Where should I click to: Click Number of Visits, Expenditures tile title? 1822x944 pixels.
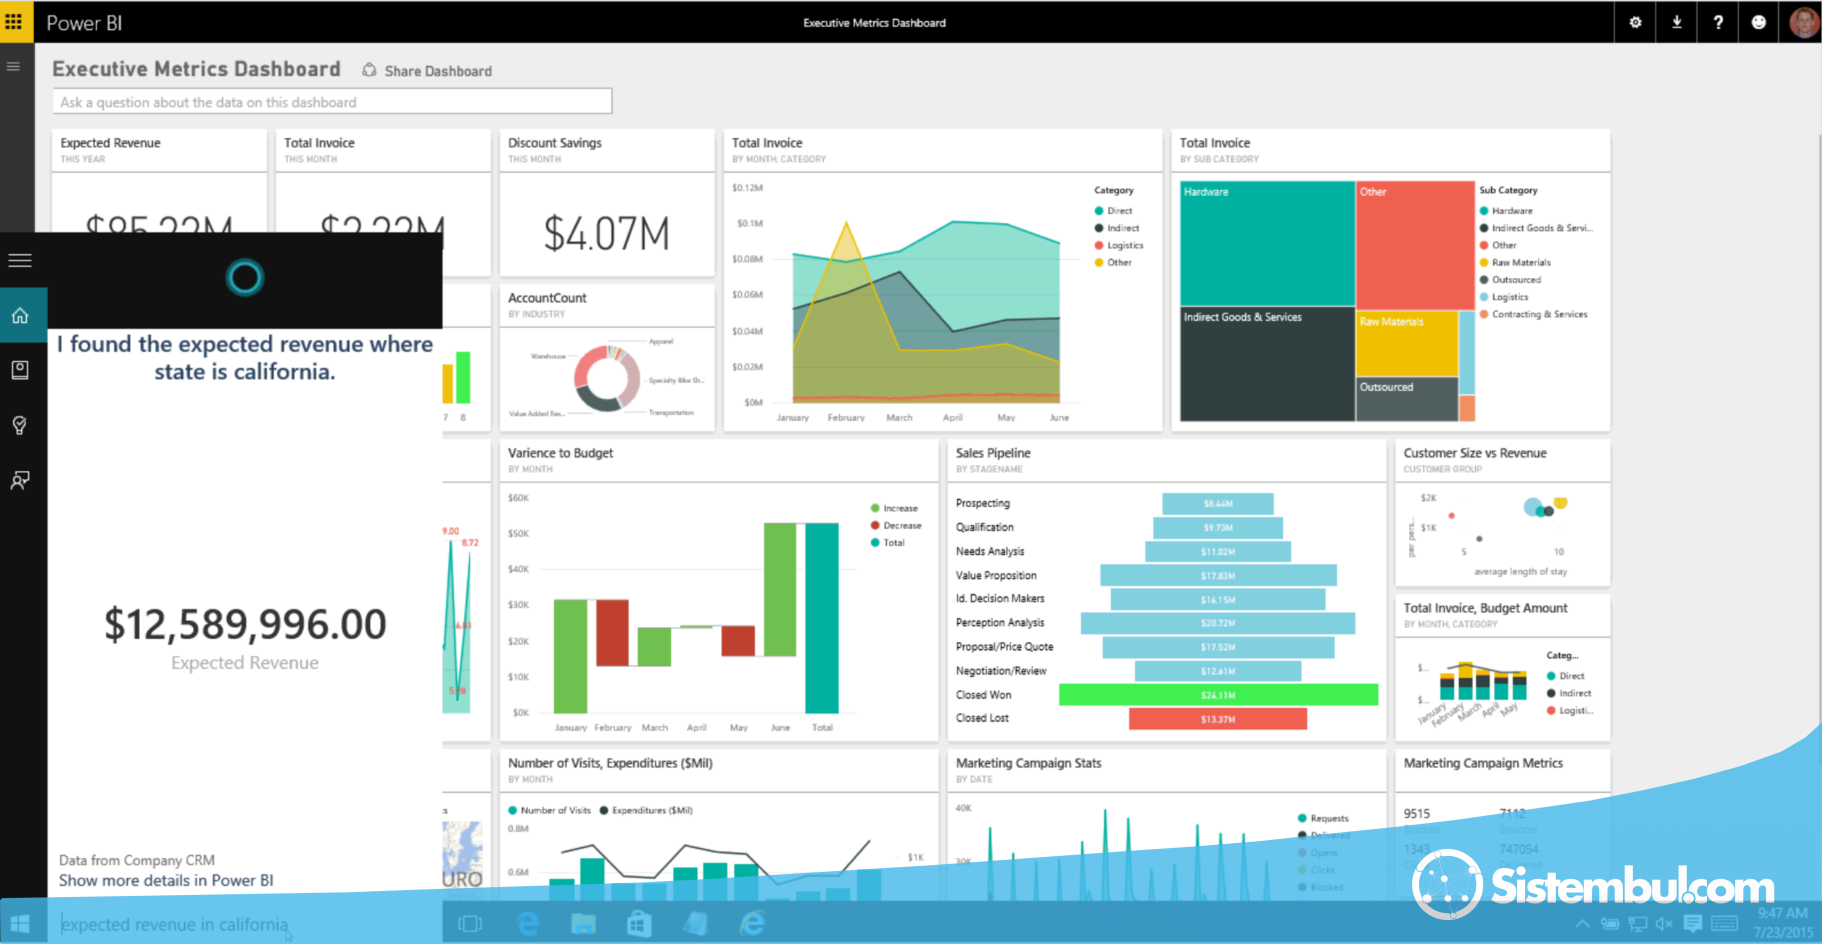point(610,763)
